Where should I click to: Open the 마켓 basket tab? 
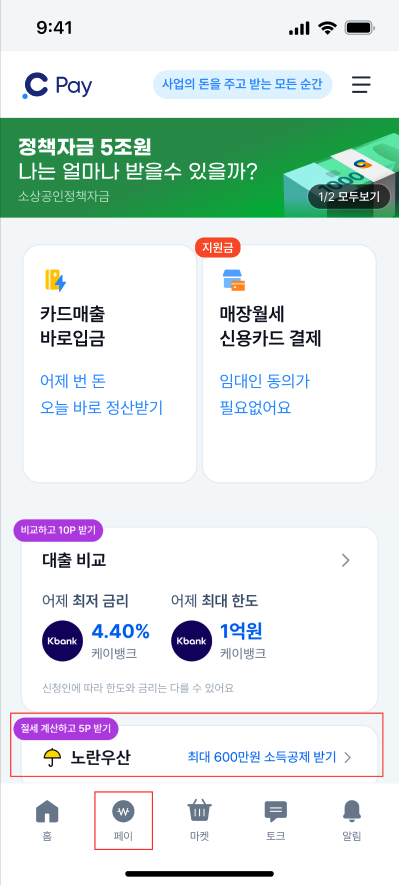pyautogui.click(x=199, y=820)
